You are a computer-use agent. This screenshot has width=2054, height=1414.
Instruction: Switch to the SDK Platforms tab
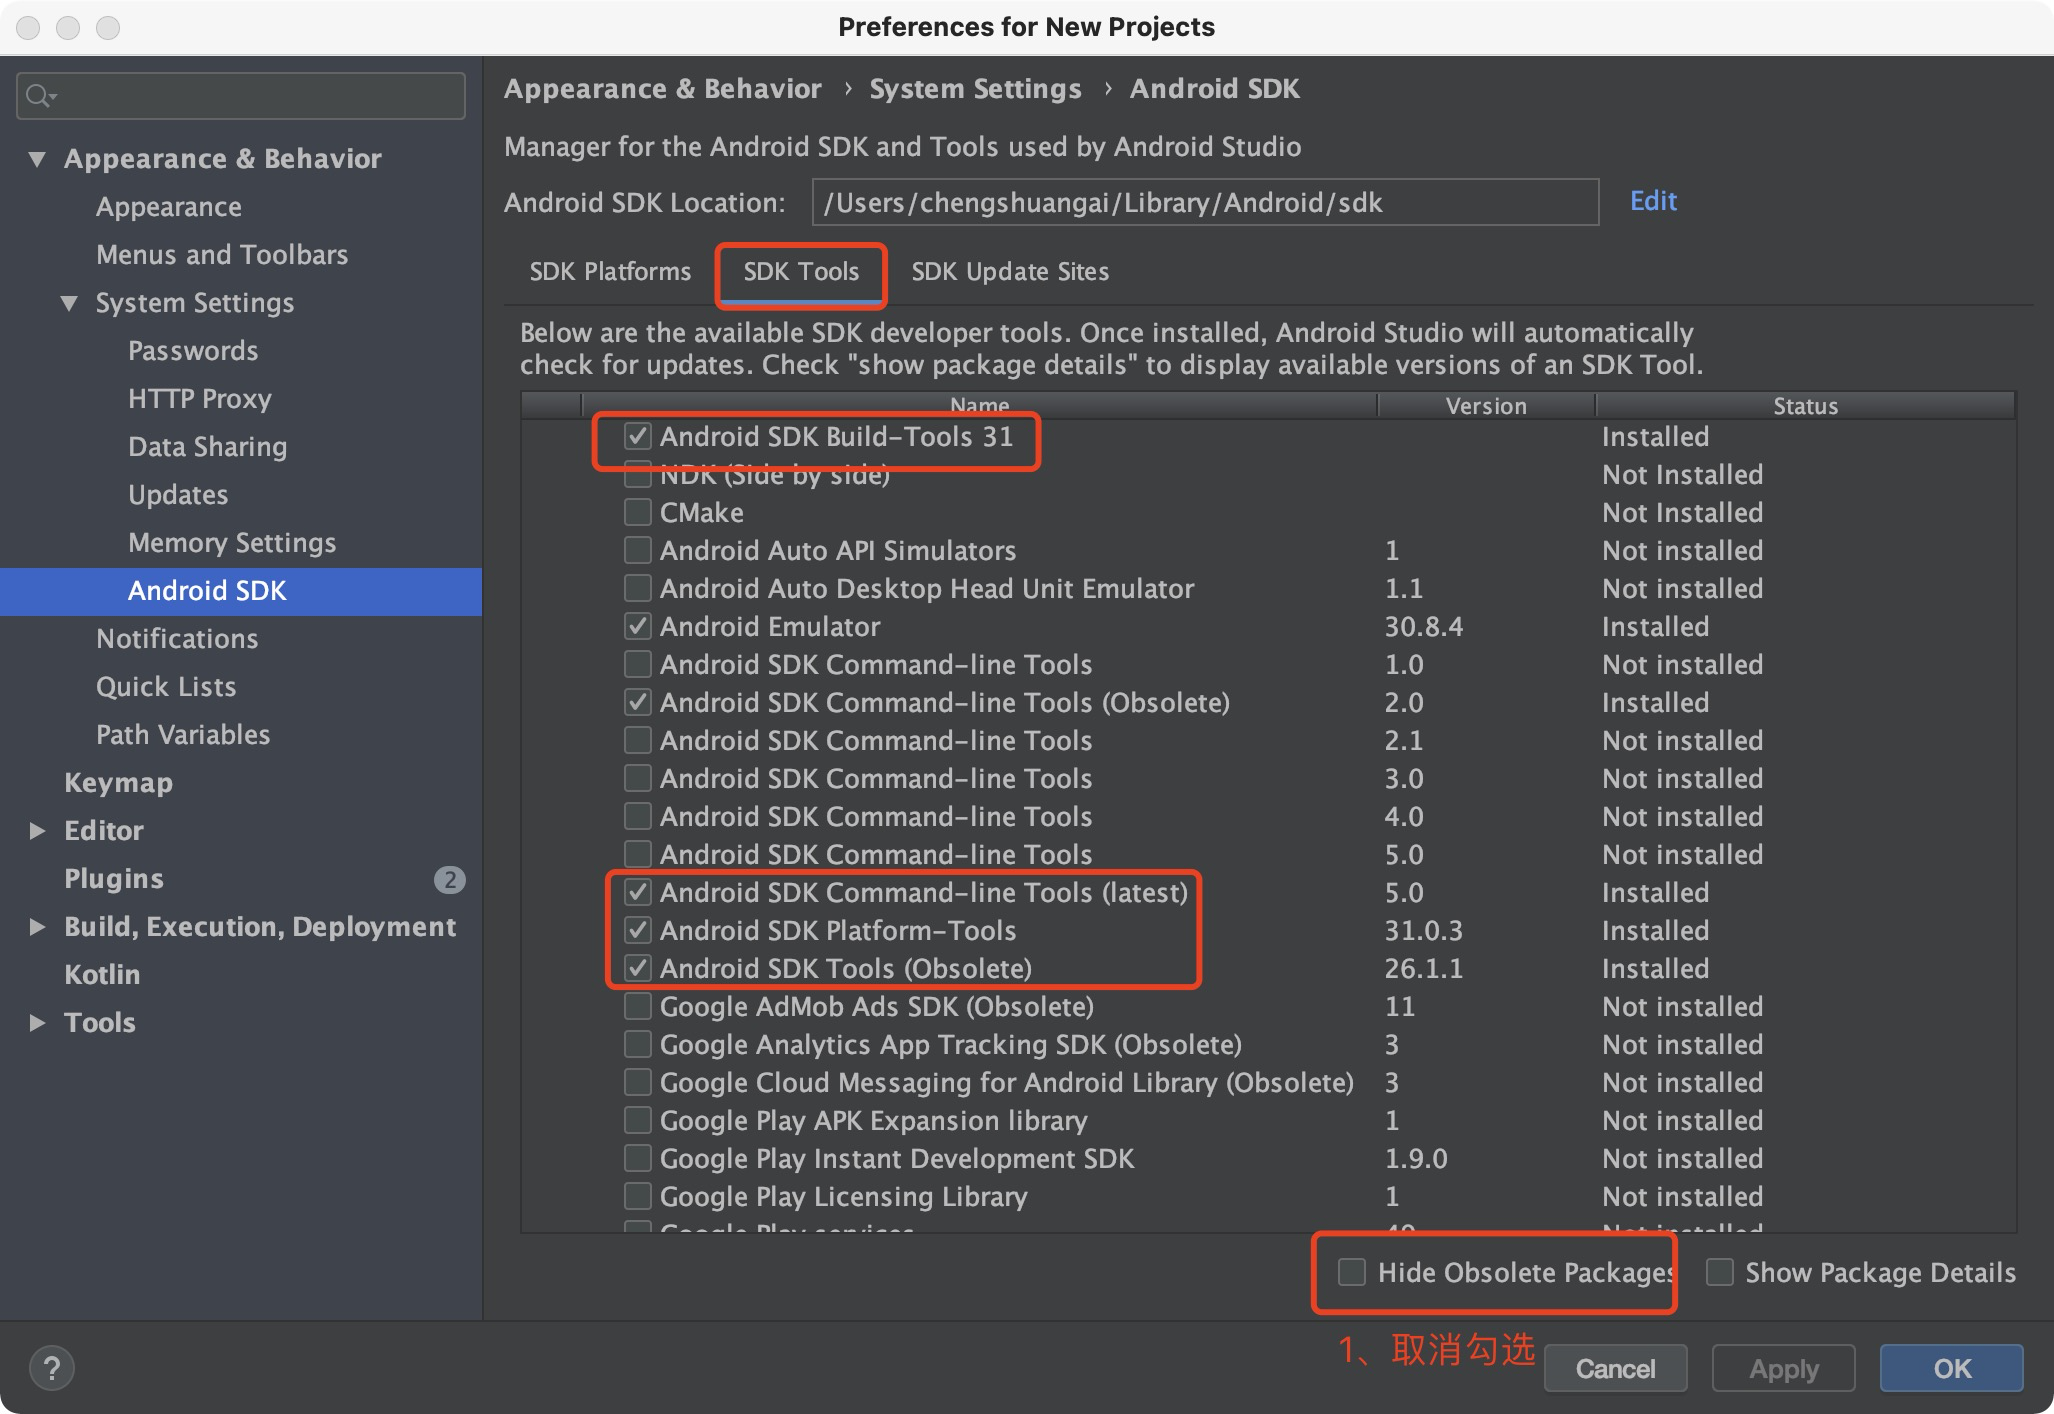(610, 272)
